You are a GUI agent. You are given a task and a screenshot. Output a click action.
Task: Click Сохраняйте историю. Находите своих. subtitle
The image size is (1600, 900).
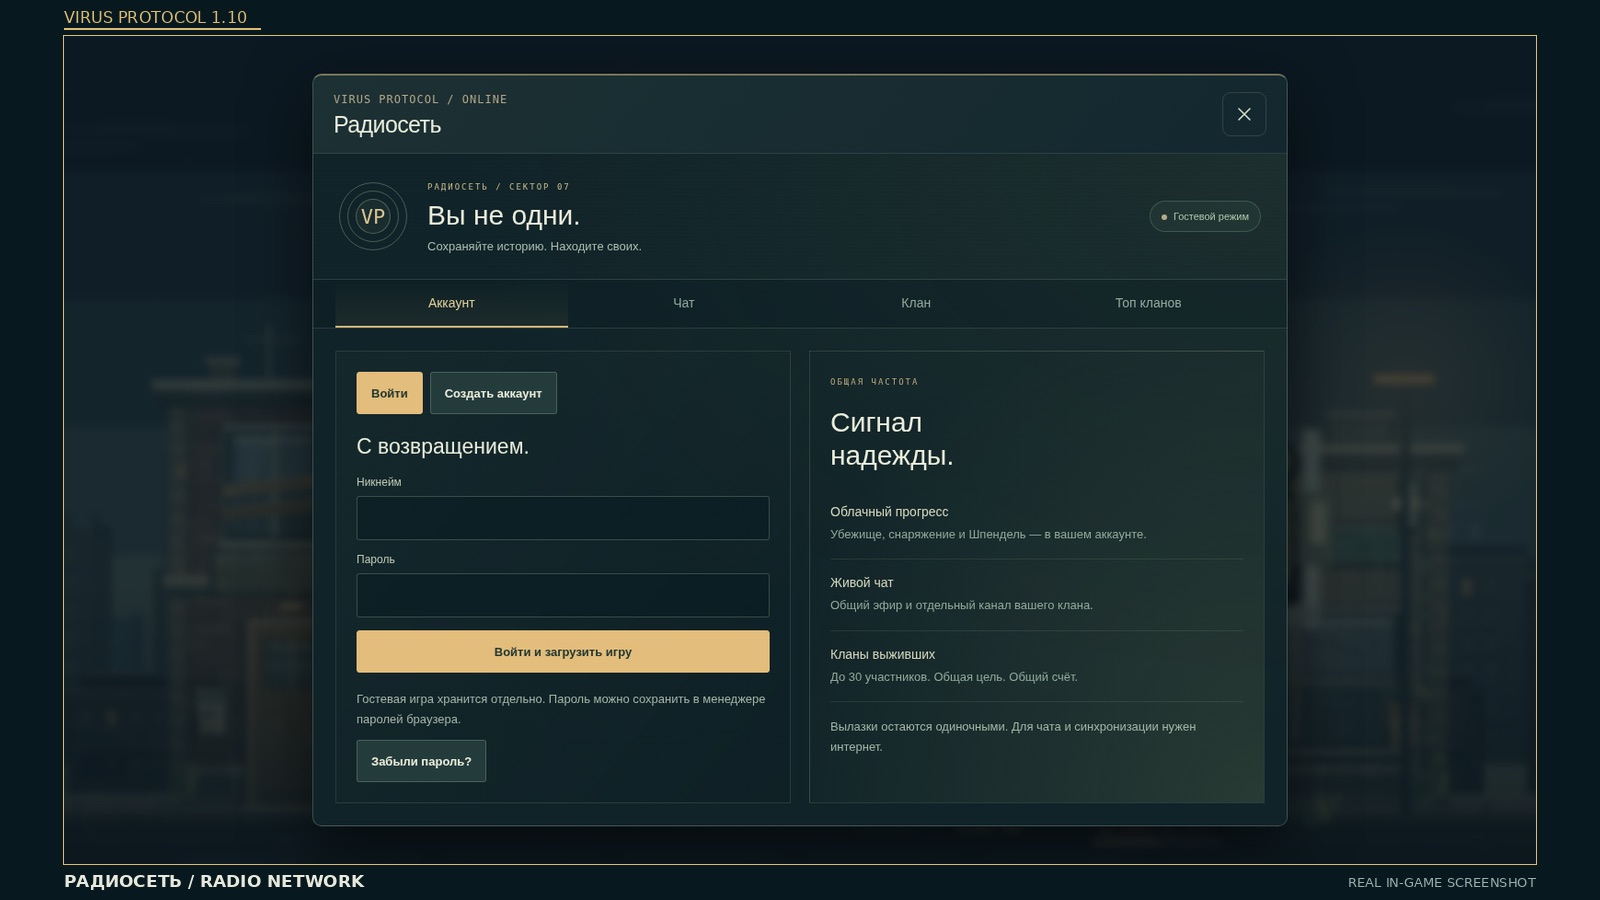click(x=534, y=246)
